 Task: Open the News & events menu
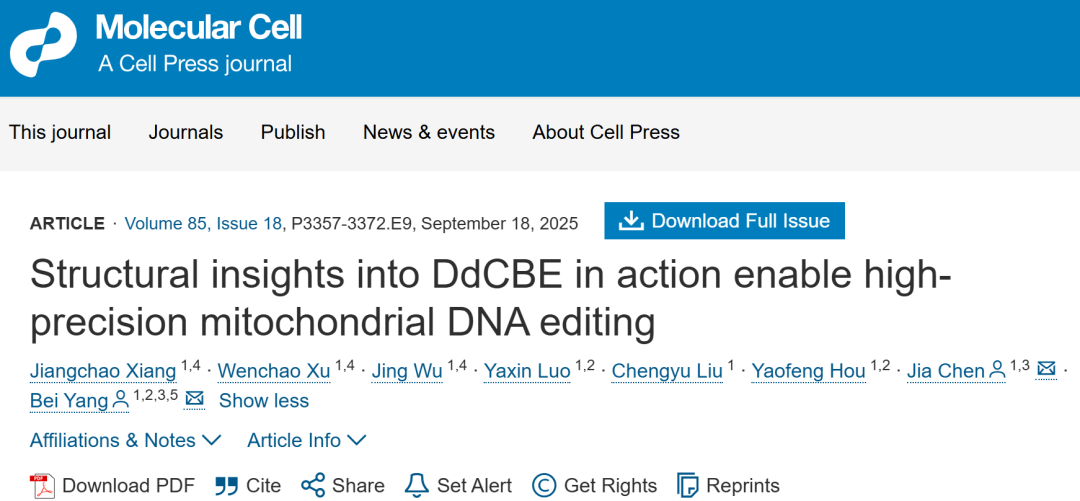(x=429, y=132)
